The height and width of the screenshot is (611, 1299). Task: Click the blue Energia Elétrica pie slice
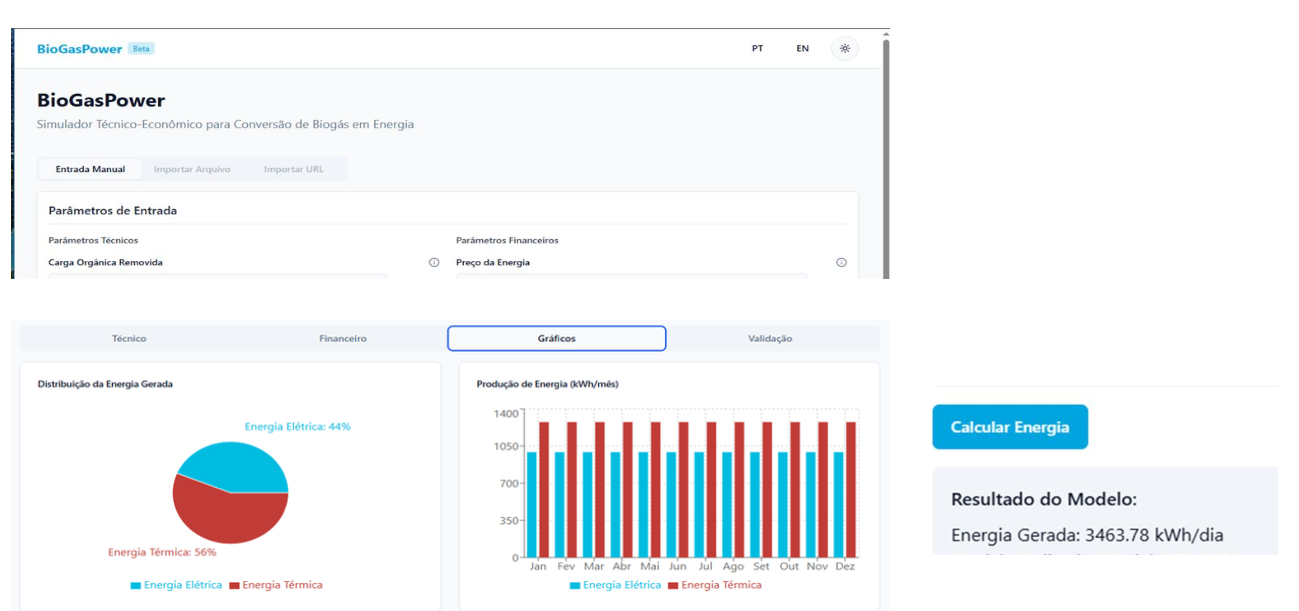tap(235, 465)
